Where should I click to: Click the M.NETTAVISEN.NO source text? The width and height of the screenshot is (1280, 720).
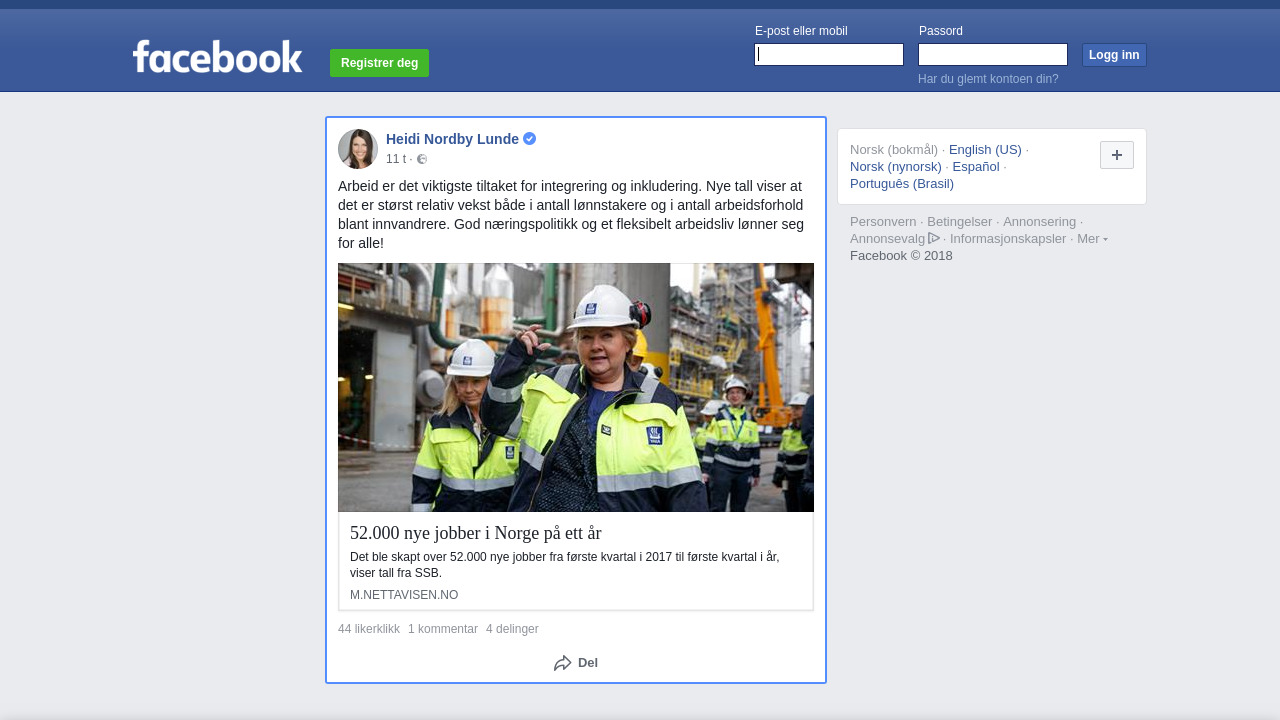coord(404,595)
